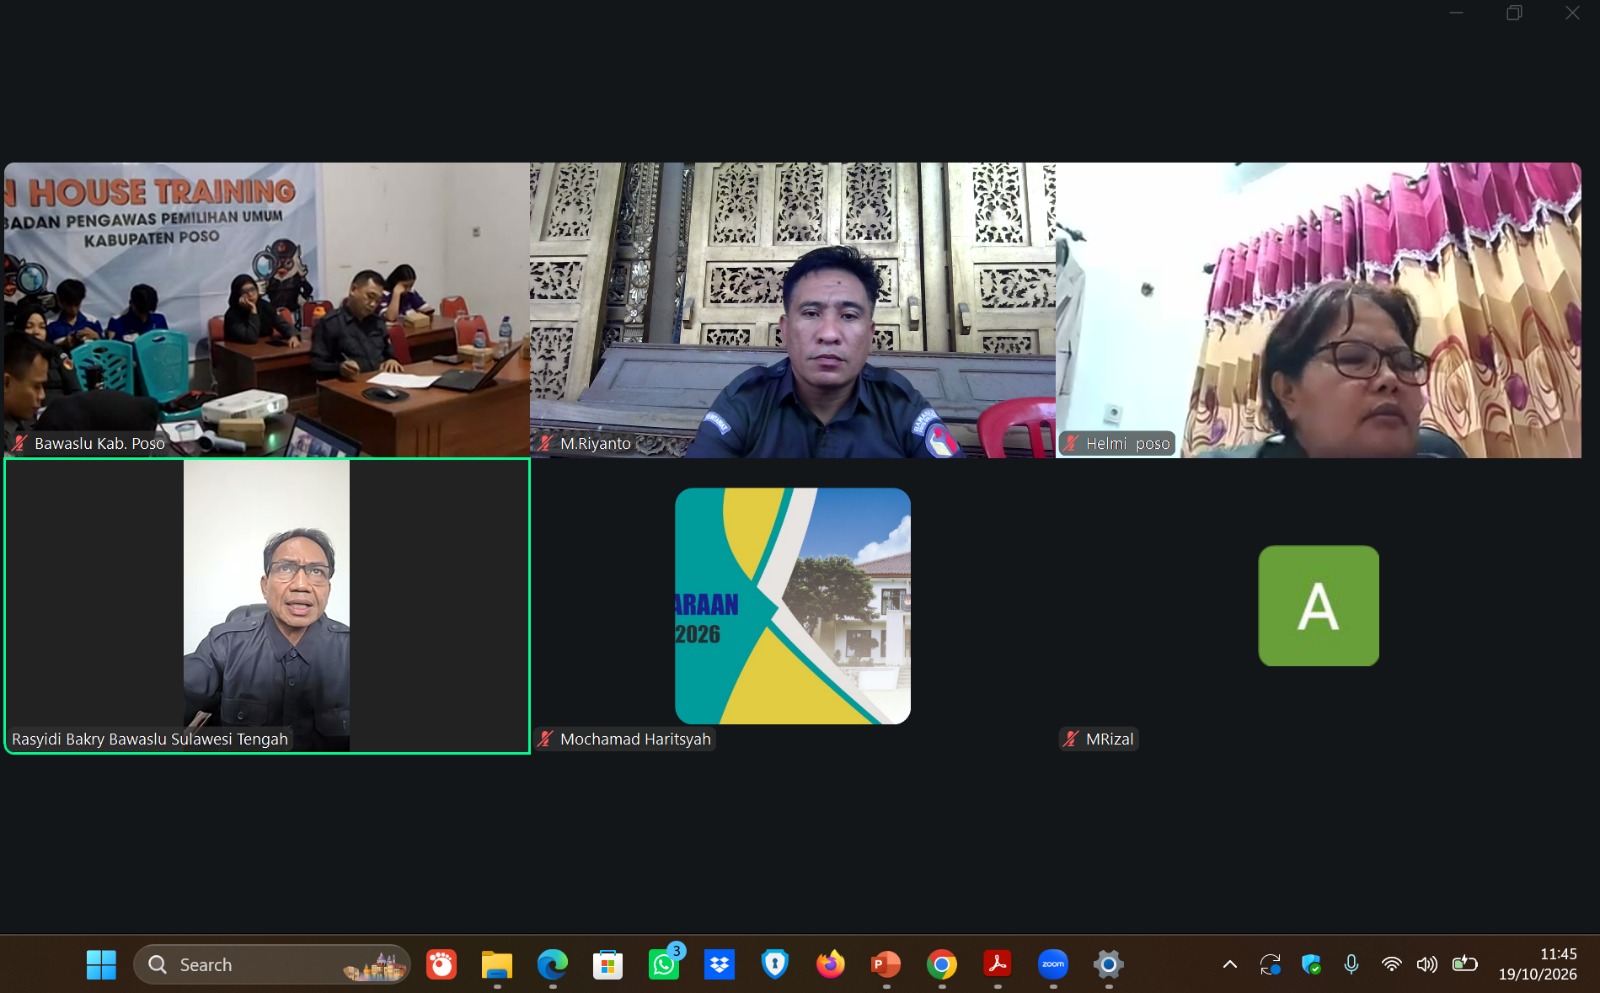Open Dropbox from the taskbar

[x=719, y=965]
